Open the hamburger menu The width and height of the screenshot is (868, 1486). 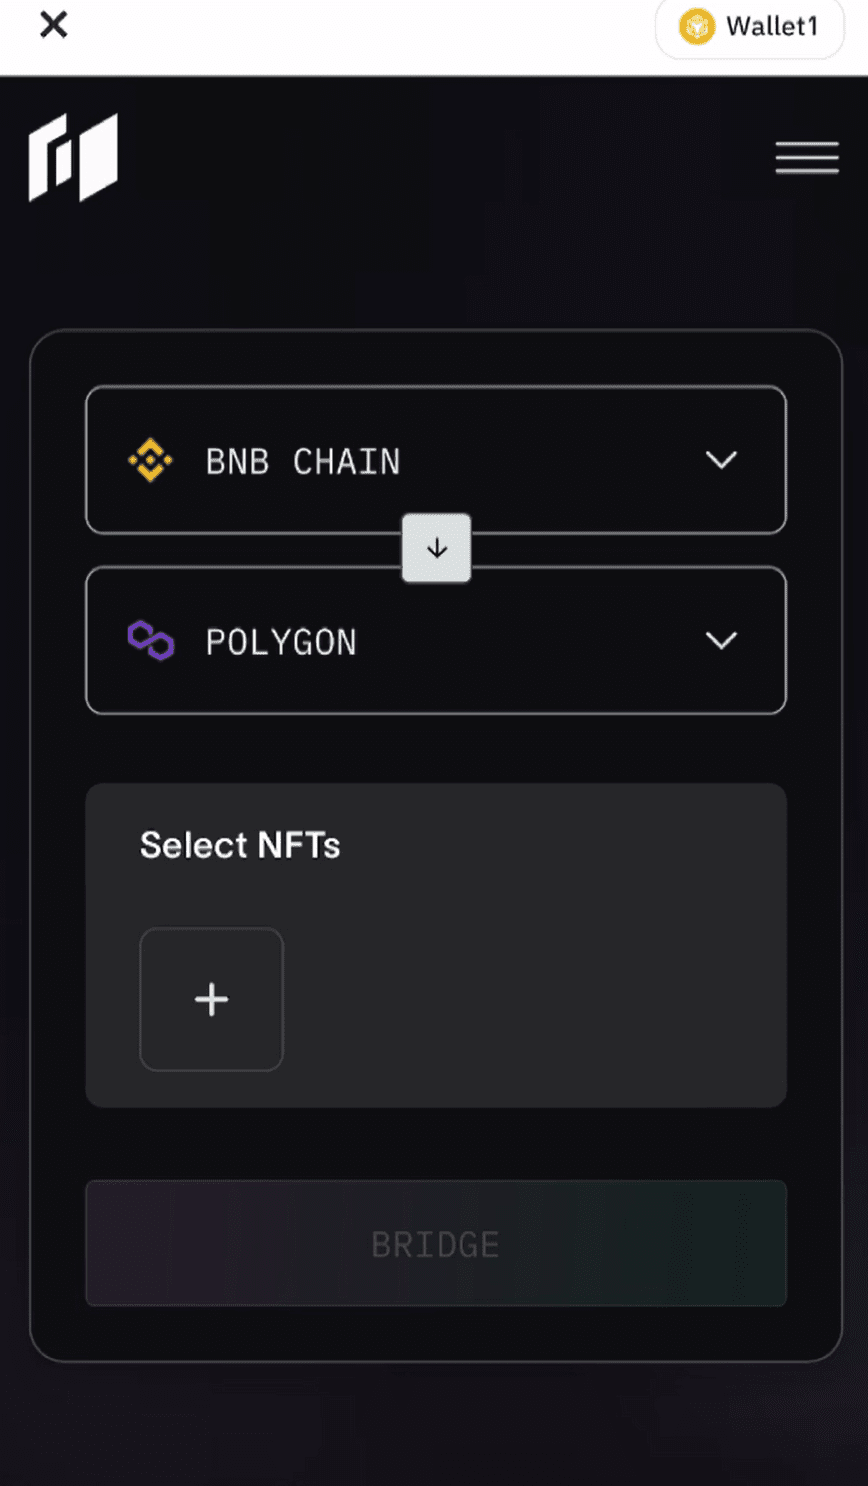806,158
